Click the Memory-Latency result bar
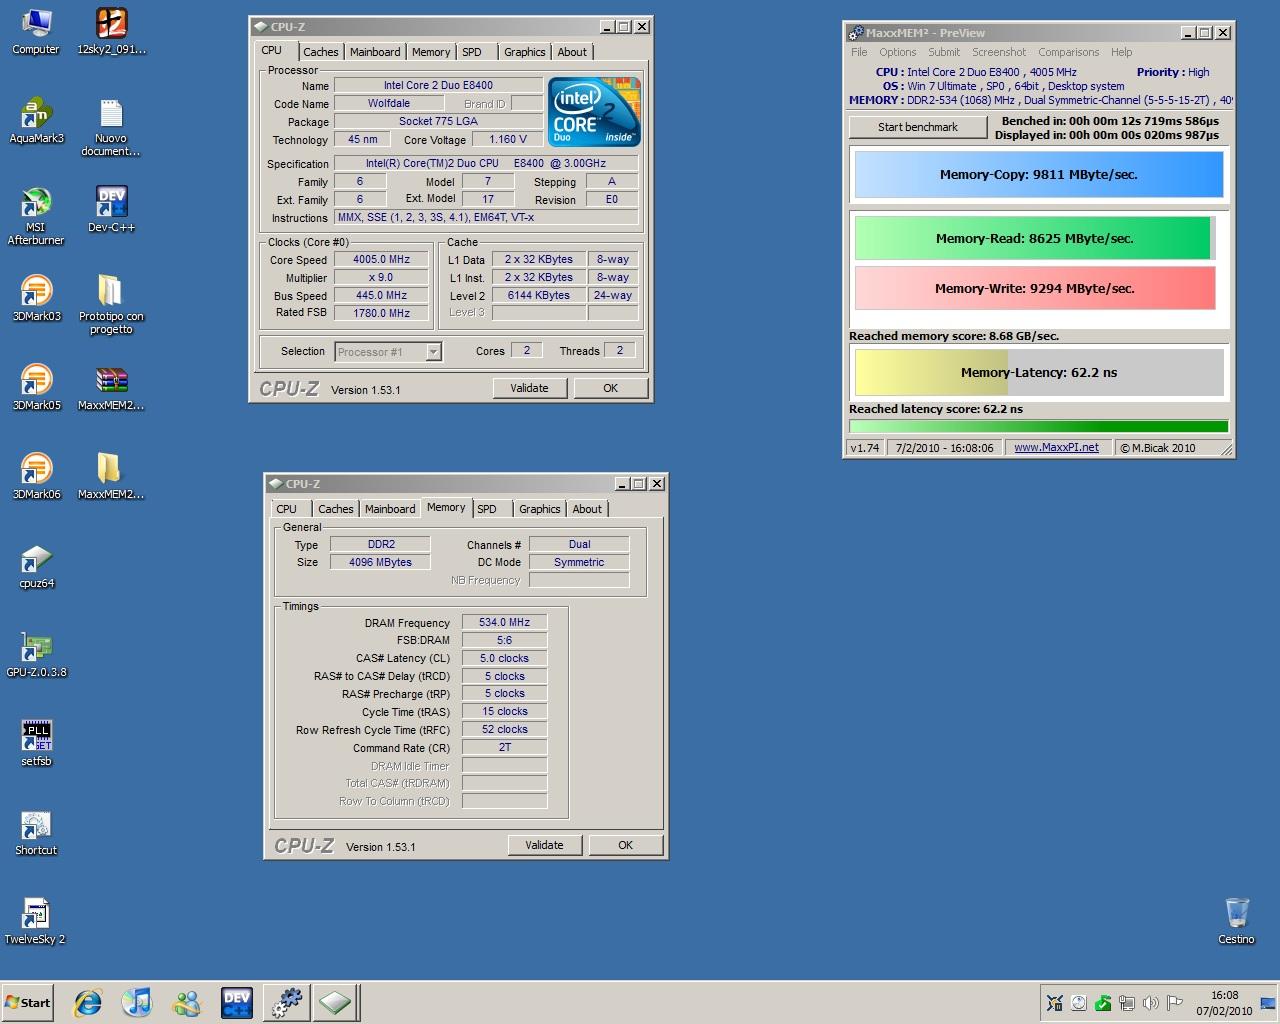1280x1024 pixels. [1039, 372]
